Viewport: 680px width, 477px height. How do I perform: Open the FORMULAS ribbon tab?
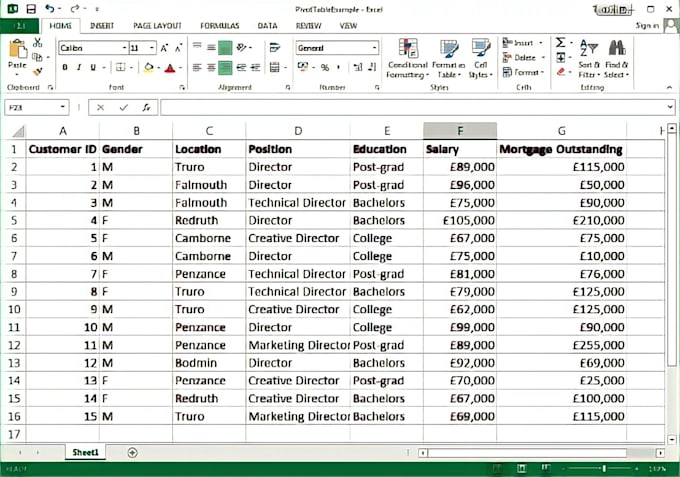pos(219,24)
